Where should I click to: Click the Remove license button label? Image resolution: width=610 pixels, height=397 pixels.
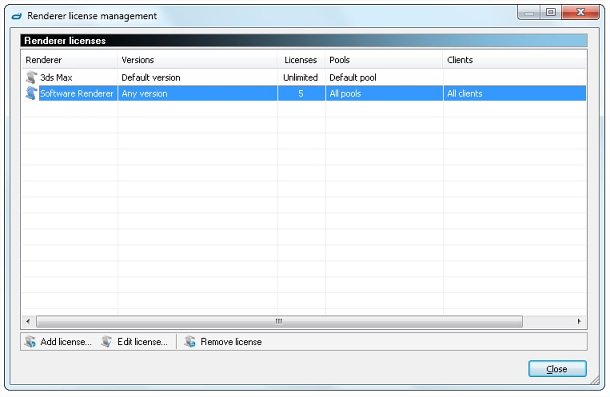[231, 342]
